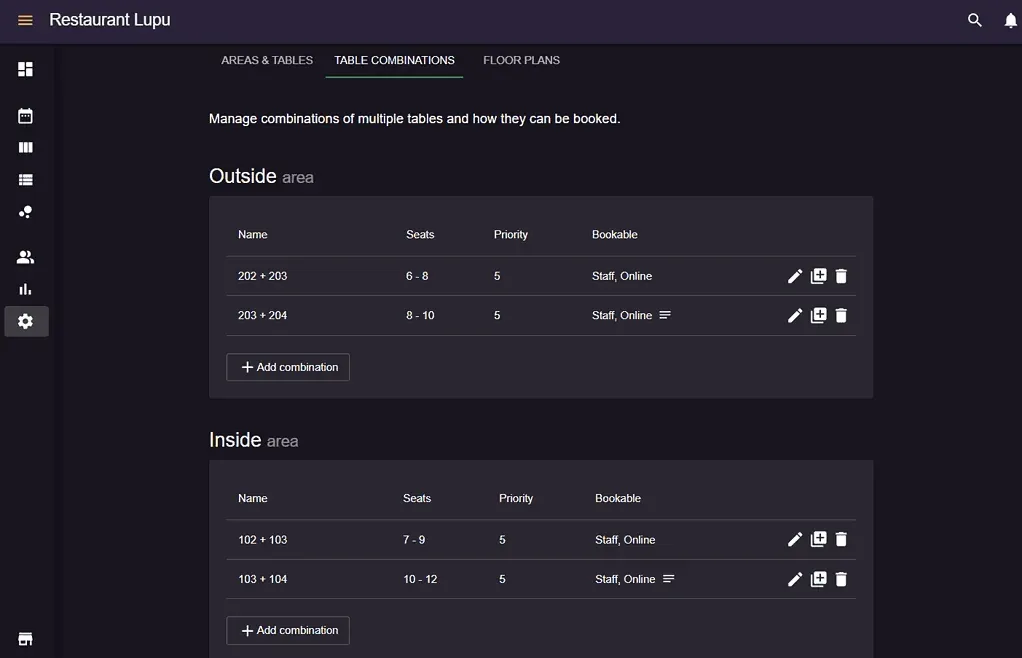This screenshot has width=1022, height=658.
Task: Open the list view sidebar icon
Action: [25, 180]
